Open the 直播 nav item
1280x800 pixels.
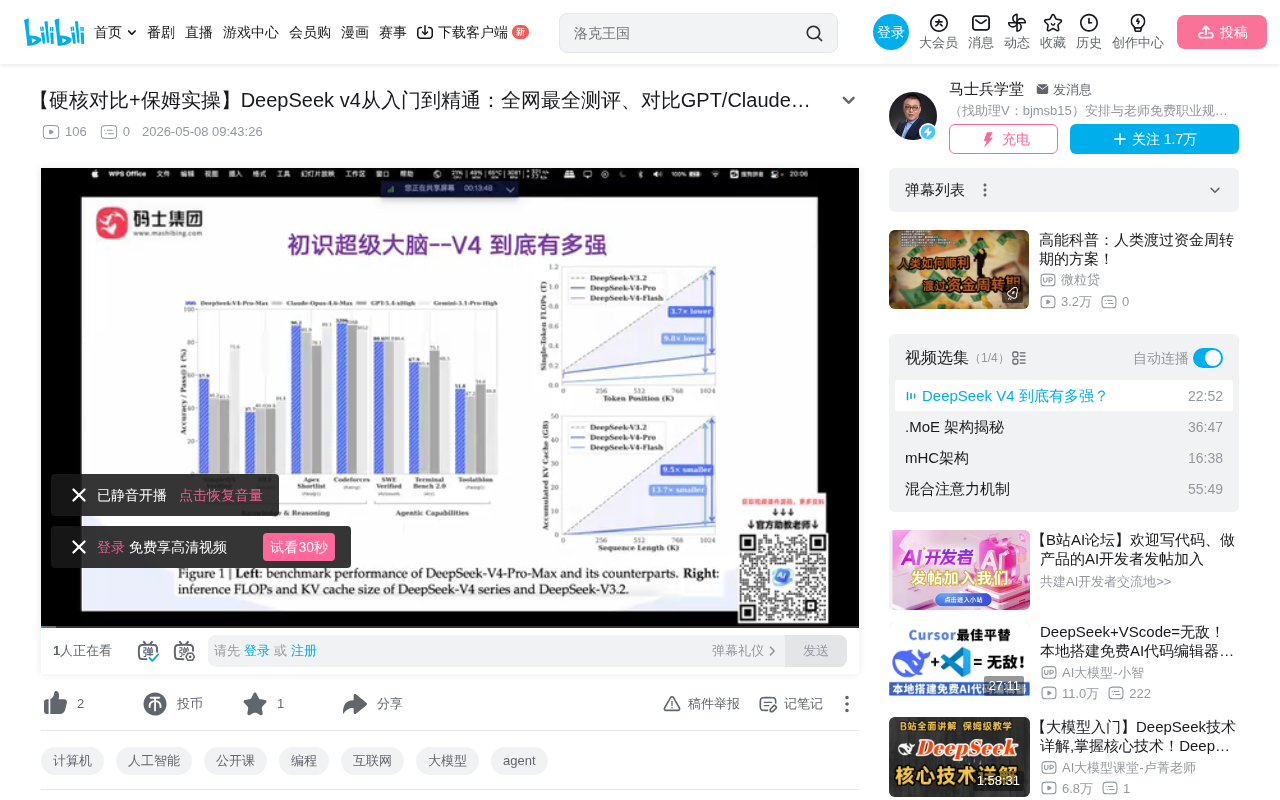point(199,32)
